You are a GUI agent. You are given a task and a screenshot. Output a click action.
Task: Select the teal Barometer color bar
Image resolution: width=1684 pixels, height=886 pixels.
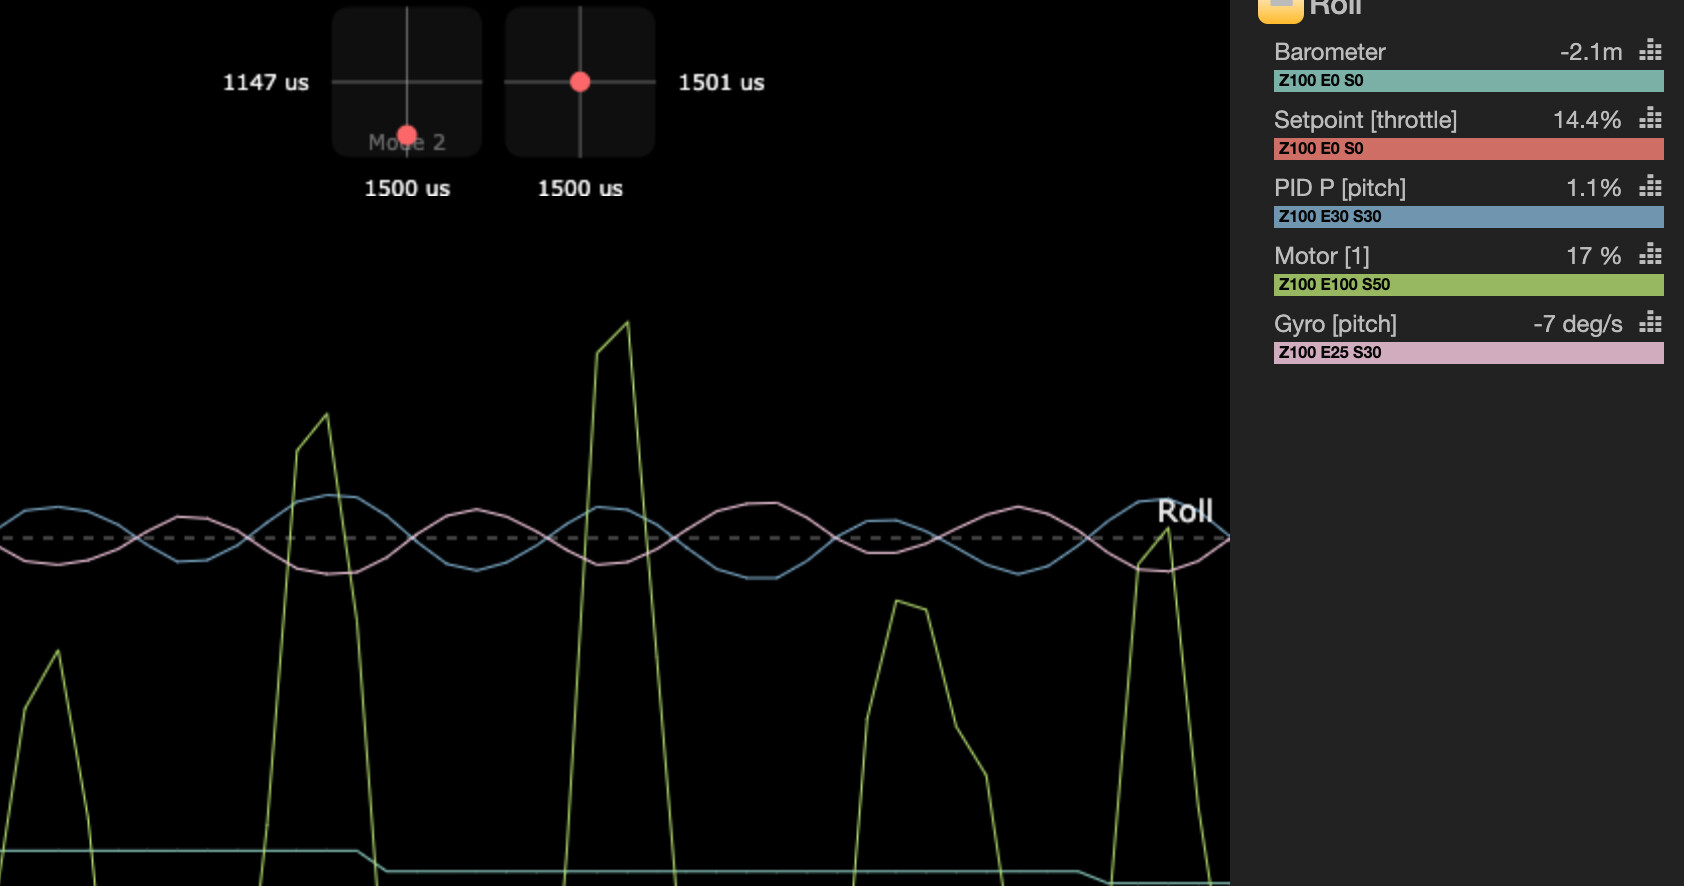click(x=1468, y=81)
